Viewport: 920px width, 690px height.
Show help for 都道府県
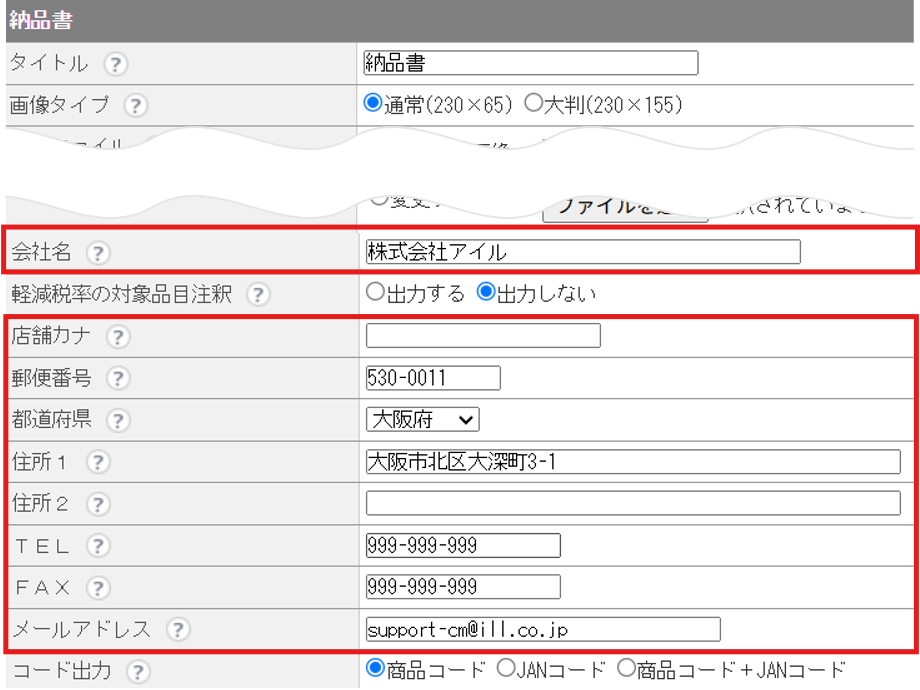point(118,420)
